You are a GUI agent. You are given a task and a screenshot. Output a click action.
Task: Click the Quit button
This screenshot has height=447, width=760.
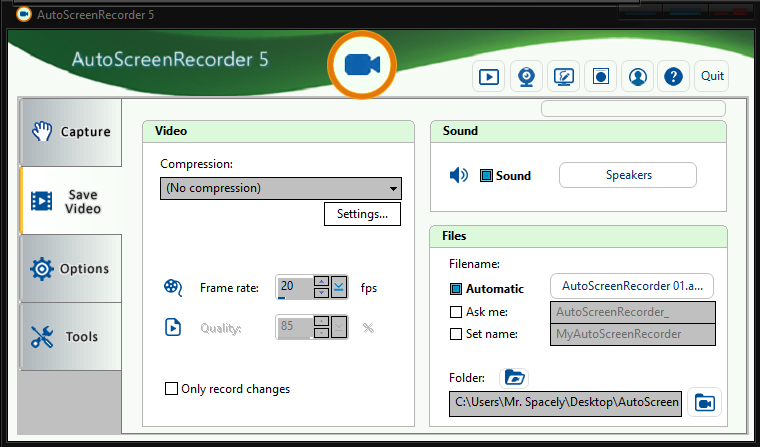tap(712, 76)
